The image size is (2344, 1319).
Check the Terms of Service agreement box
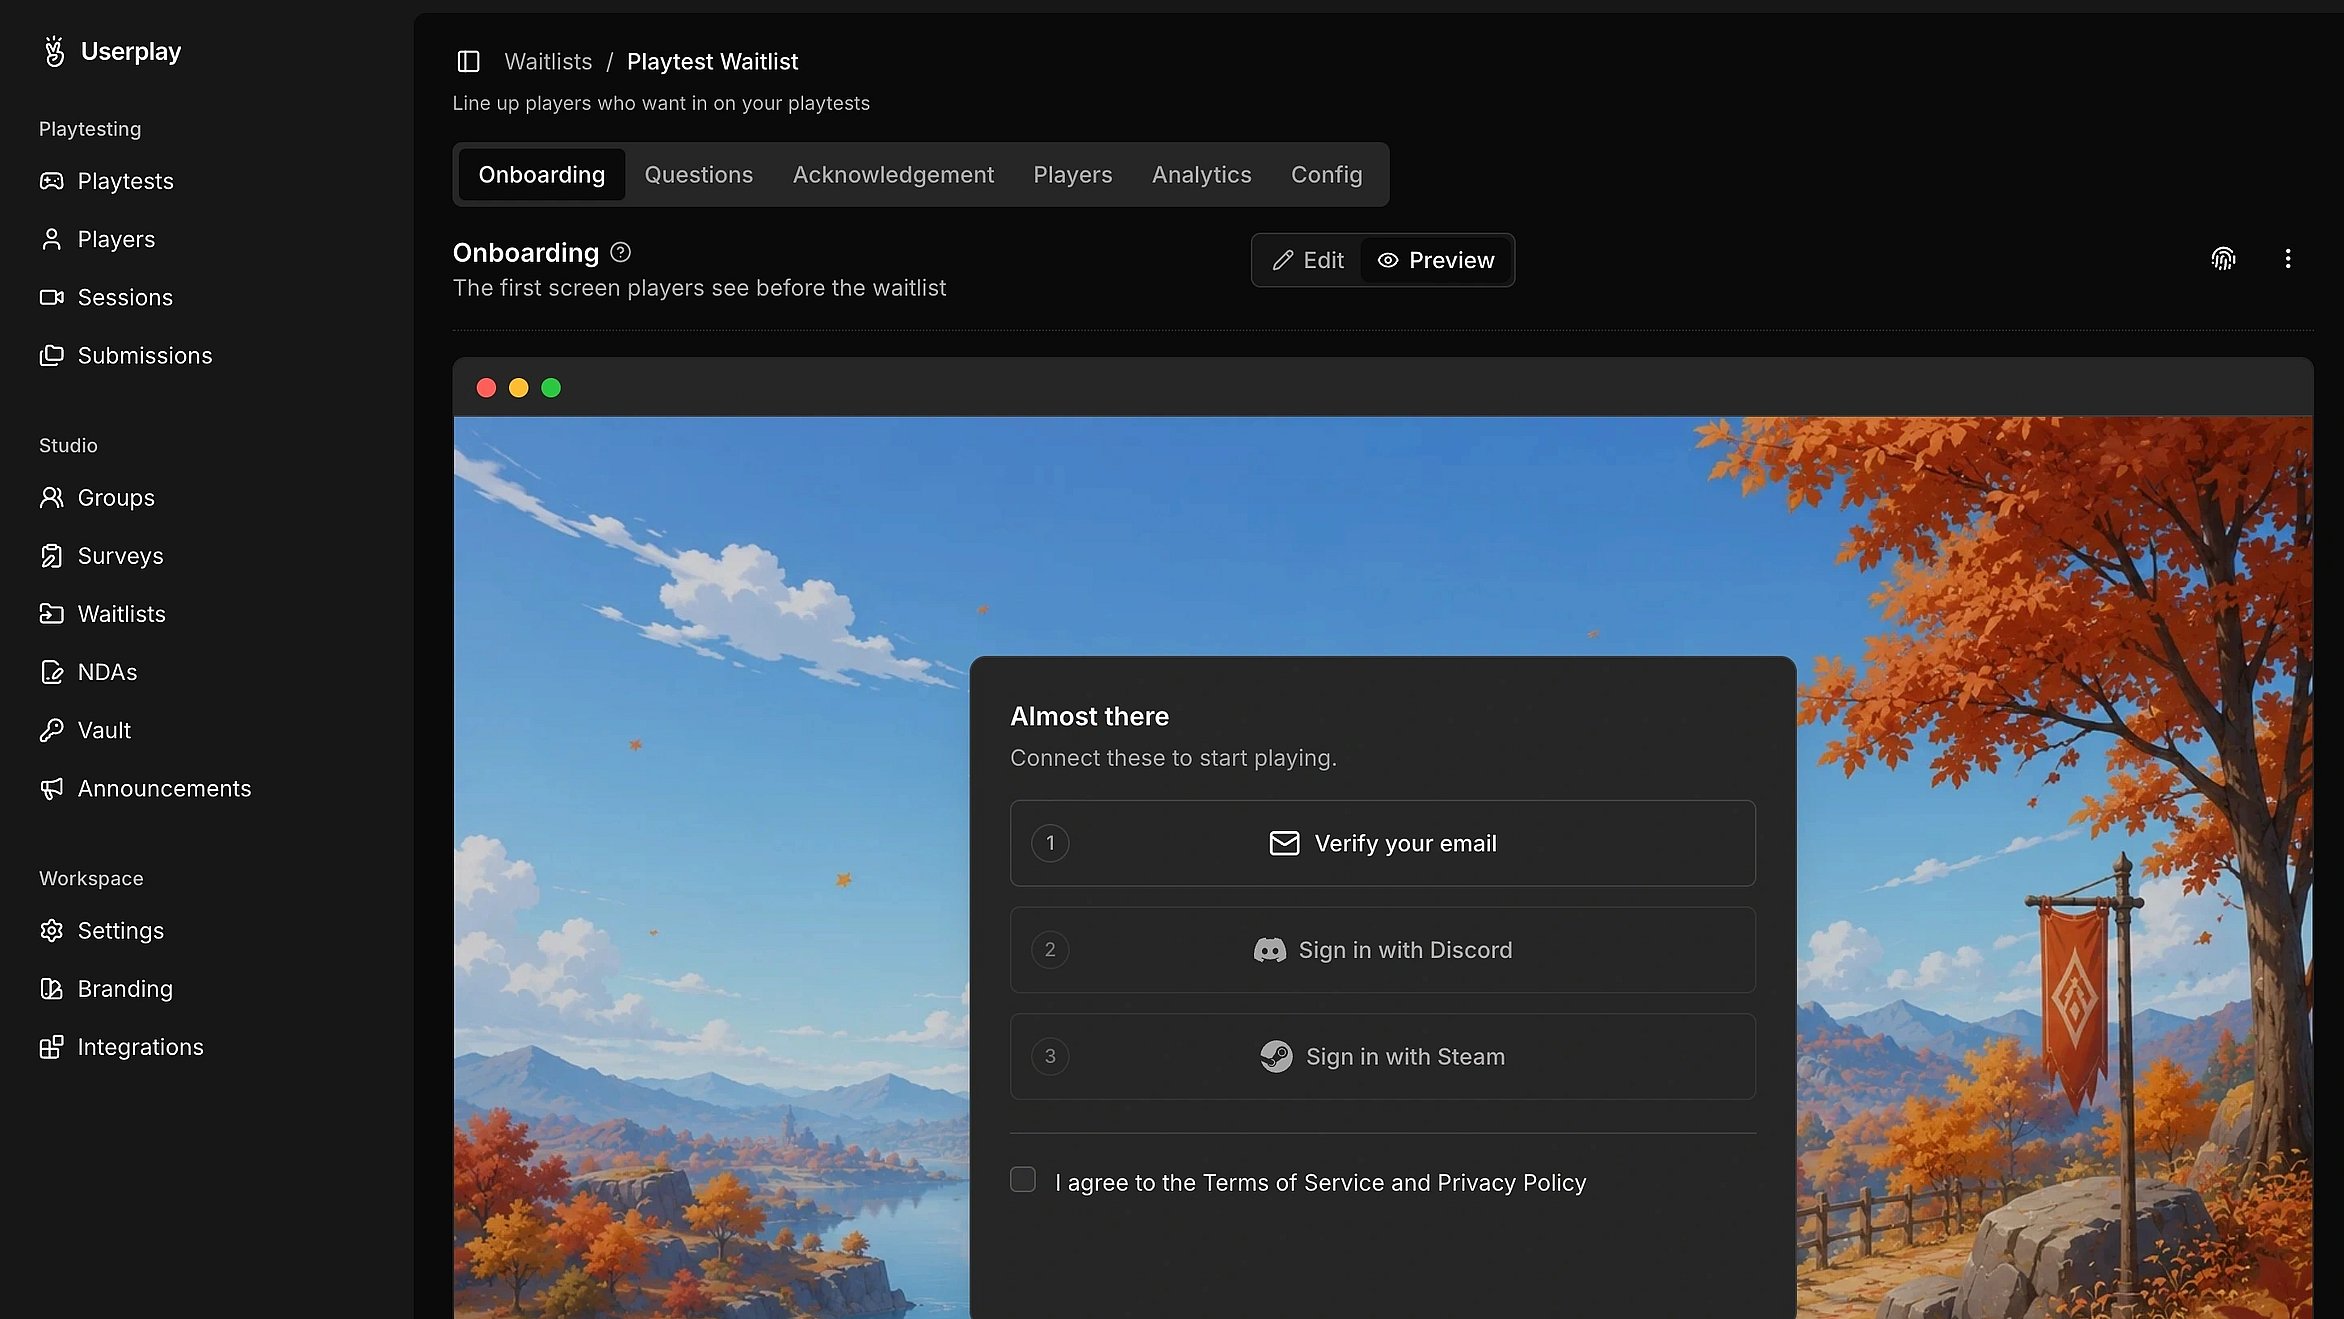click(1023, 1180)
